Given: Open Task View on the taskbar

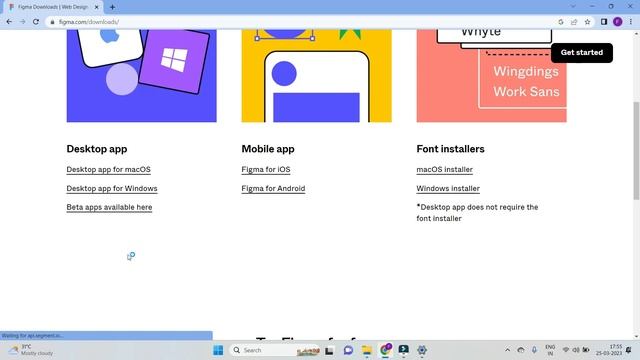Looking at the screenshot, I should pos(329,350).
